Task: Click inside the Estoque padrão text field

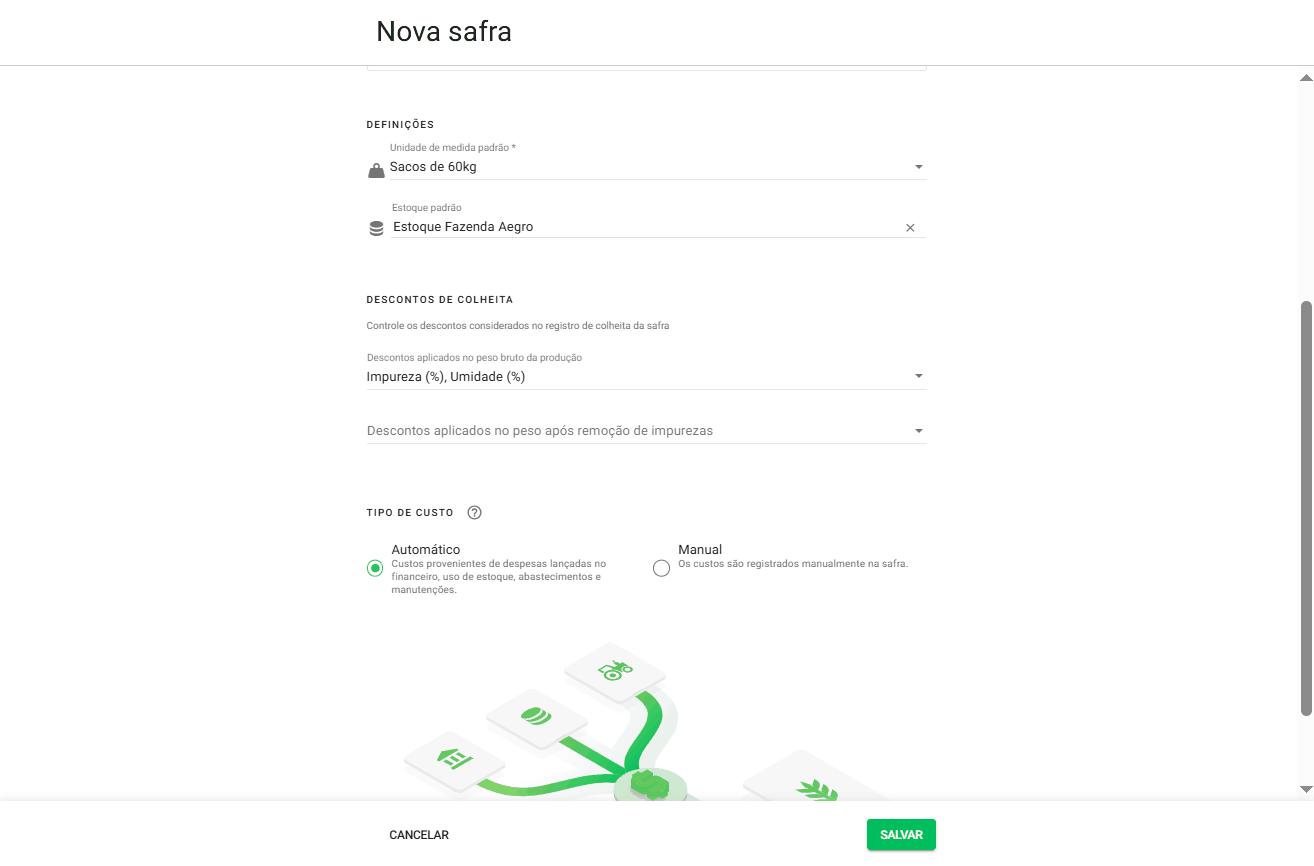Action: [600, 226]
